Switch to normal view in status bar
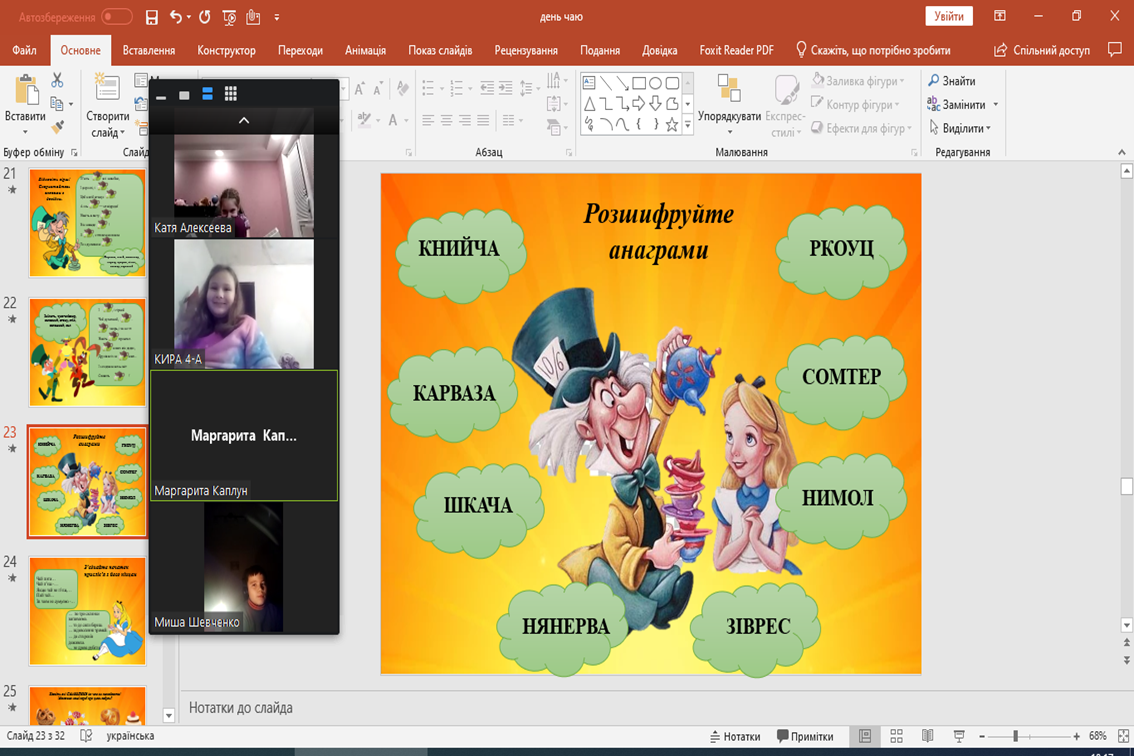 (x=864, y=736)
